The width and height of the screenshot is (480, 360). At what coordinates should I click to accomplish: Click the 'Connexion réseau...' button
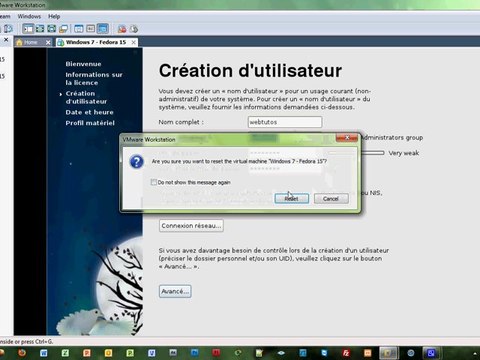(x=191, y=226)
